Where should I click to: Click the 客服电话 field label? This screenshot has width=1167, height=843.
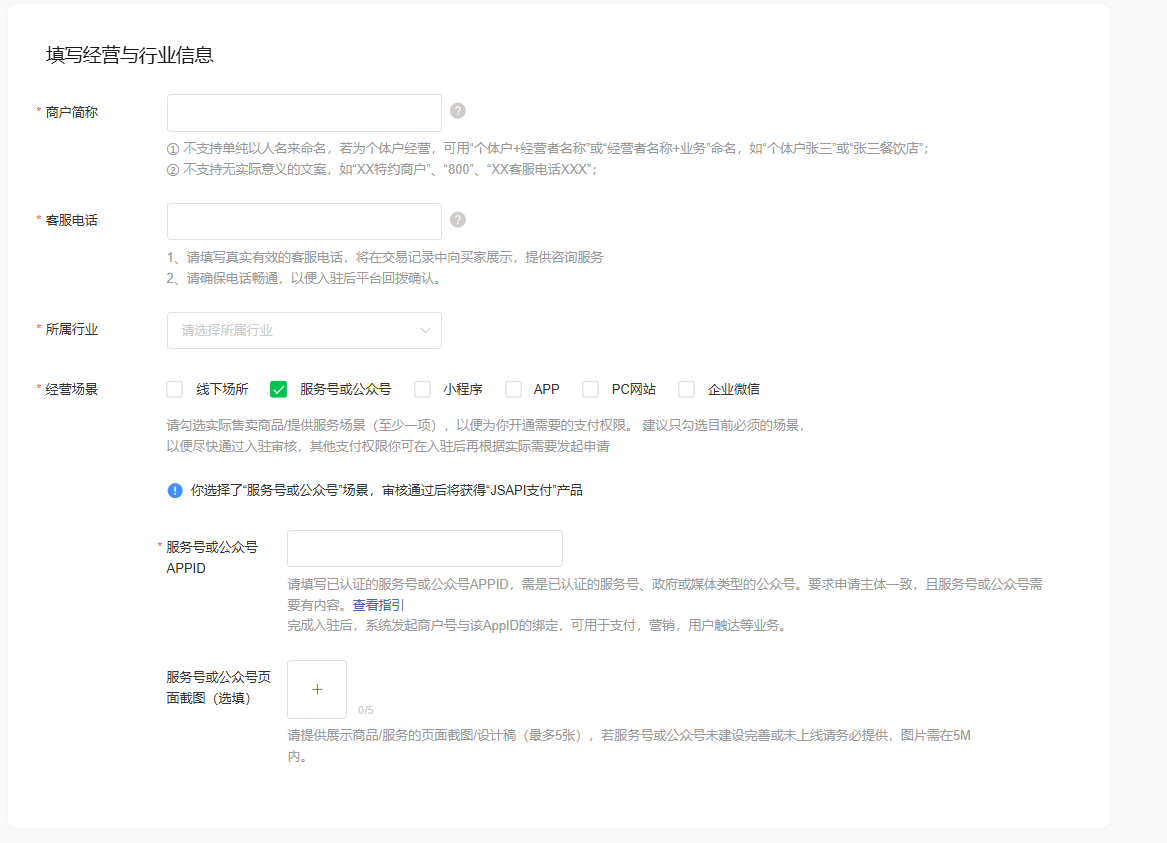click(72, 220)
